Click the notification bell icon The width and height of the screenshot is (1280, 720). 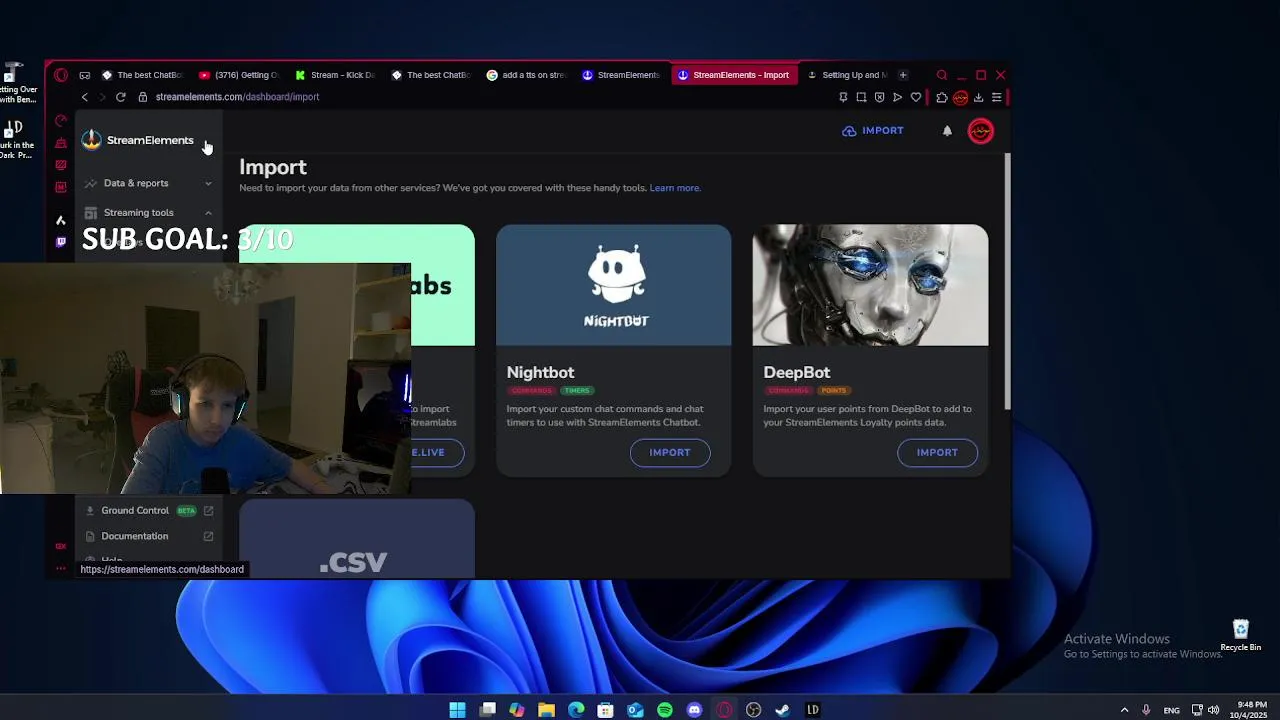tap(947, 131)
